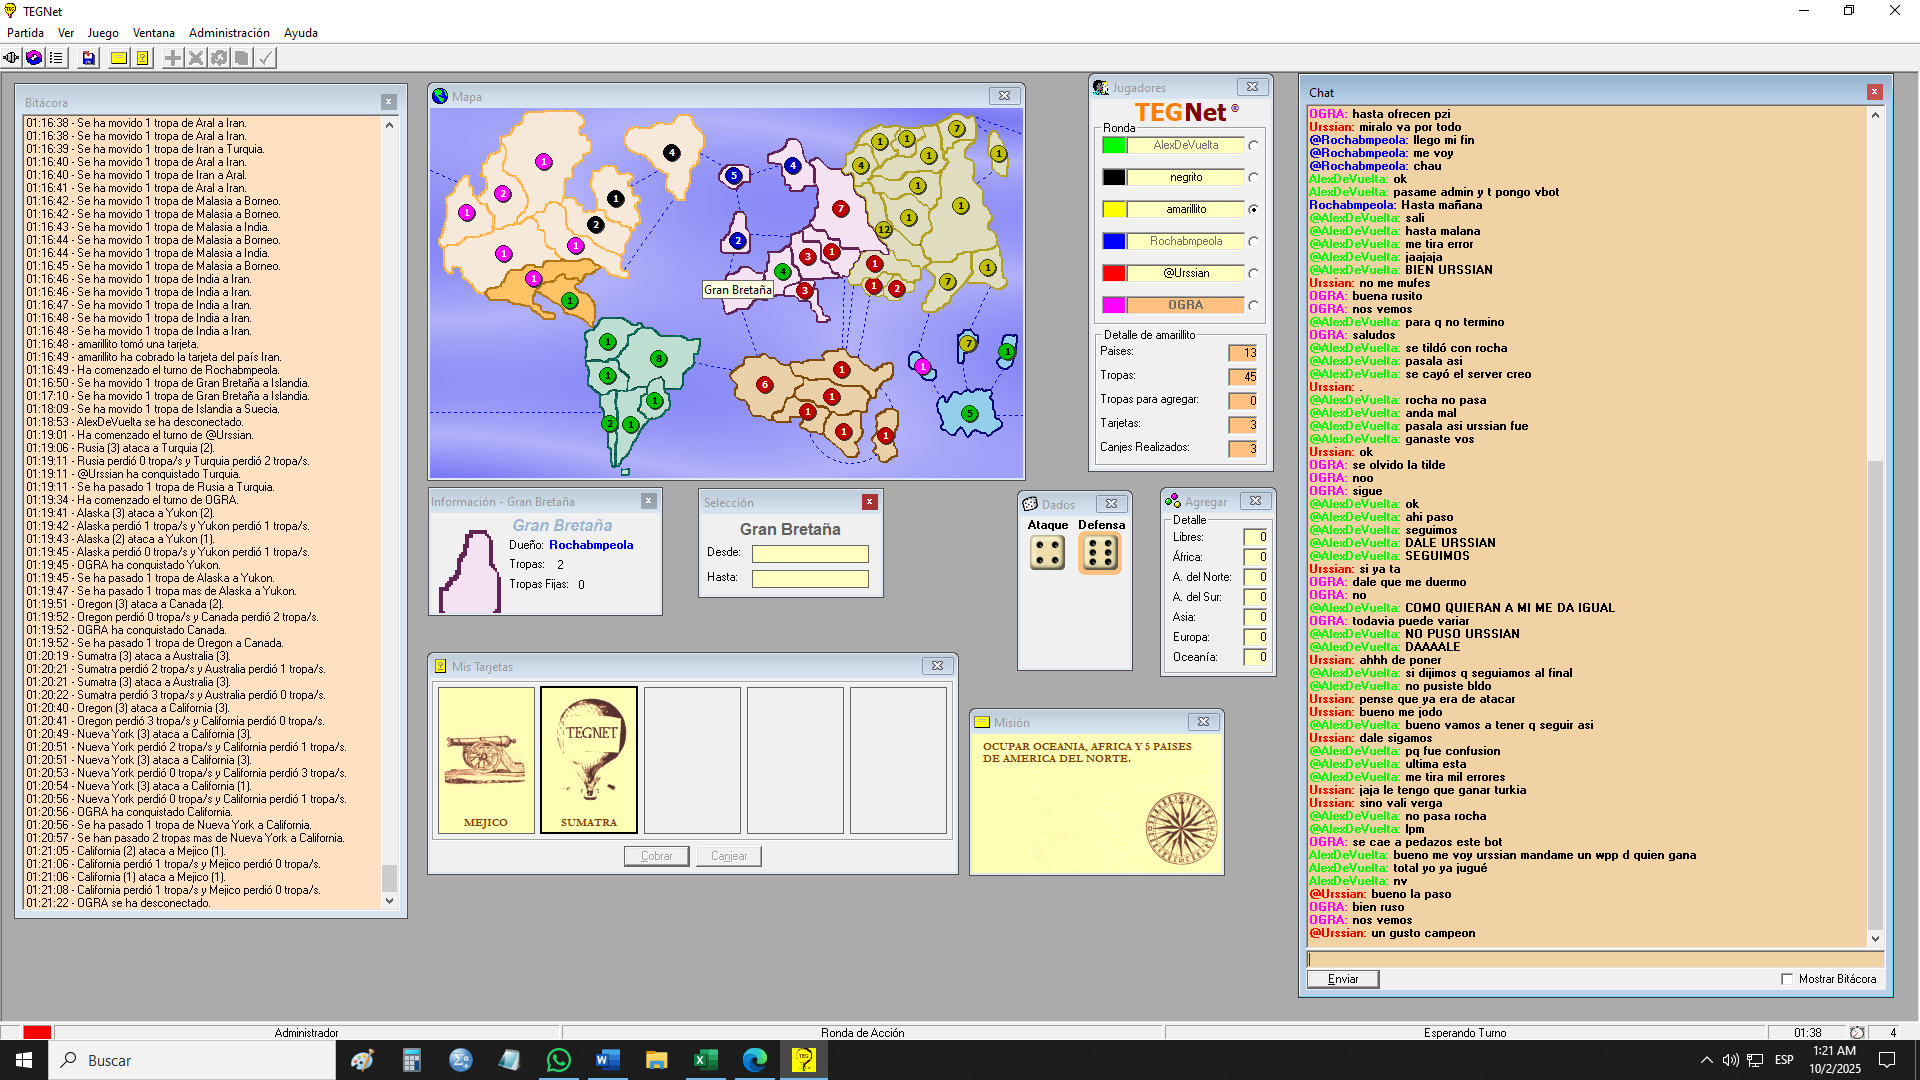The image size is (1920, 1080).
Task: Show hidden system tray icons chevron
Action: pos(1706,1060)
